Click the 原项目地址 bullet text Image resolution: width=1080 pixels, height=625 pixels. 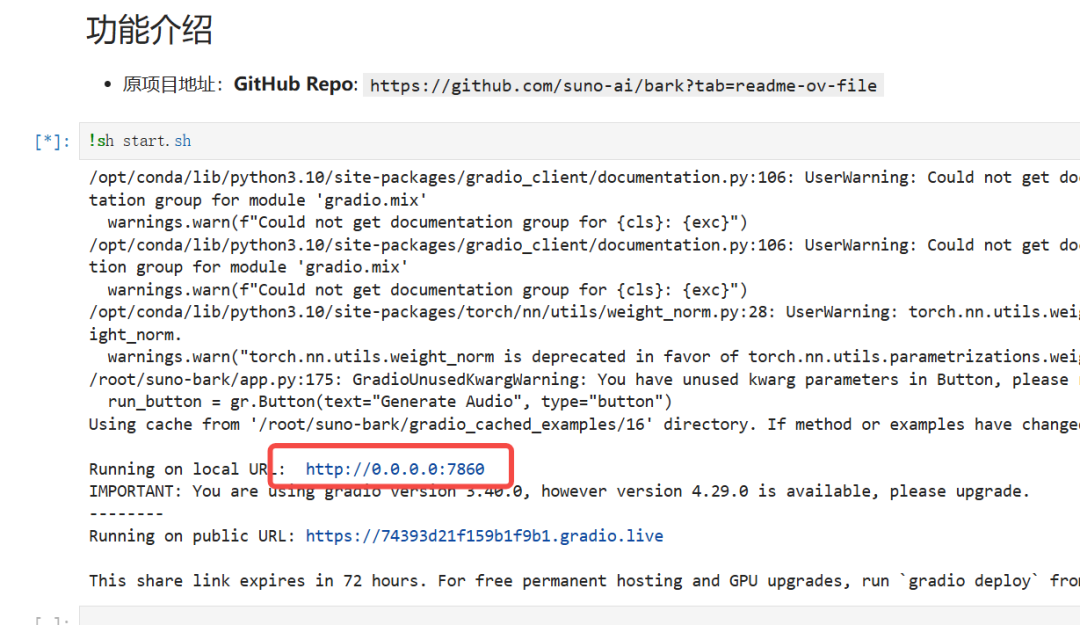tap(170, 85)
